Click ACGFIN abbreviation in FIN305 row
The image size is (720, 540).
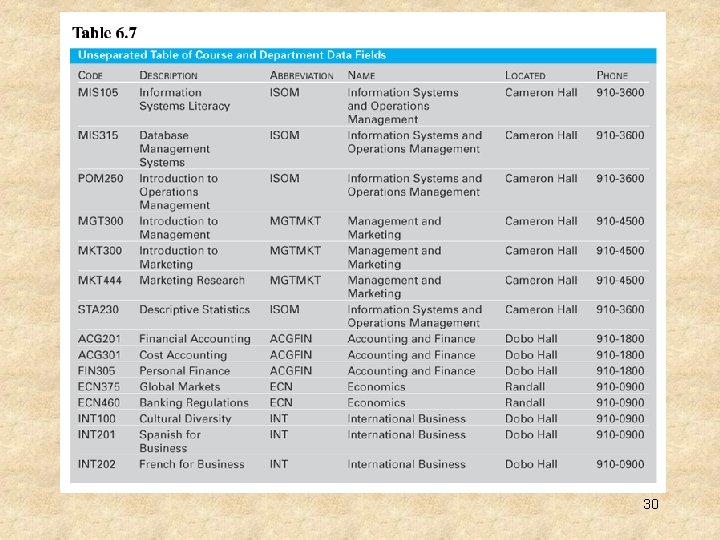pos(291,371)
